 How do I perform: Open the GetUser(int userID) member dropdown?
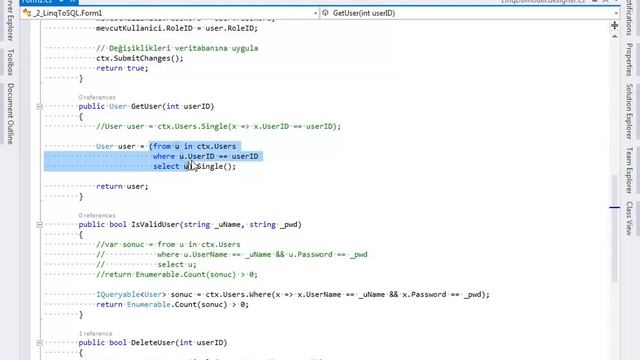(470, 13)
